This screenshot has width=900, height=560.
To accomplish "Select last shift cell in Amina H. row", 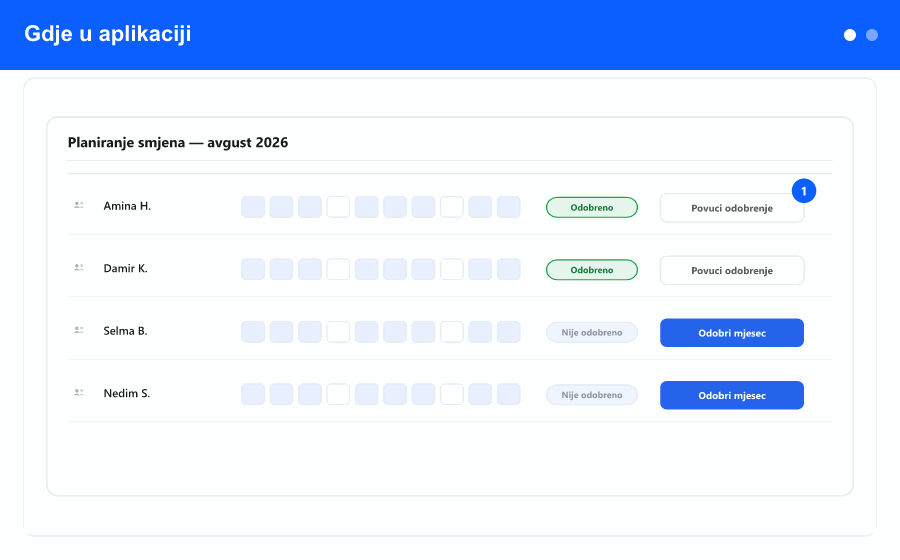I will pyautogui.click(x=509, y=207).
